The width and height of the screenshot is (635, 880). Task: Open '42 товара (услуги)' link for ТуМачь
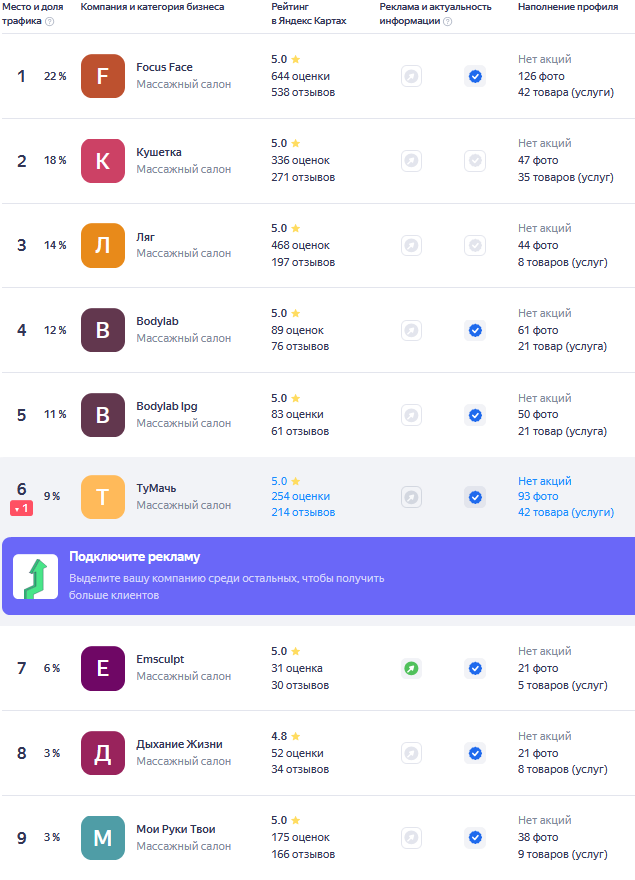[566, 512]
